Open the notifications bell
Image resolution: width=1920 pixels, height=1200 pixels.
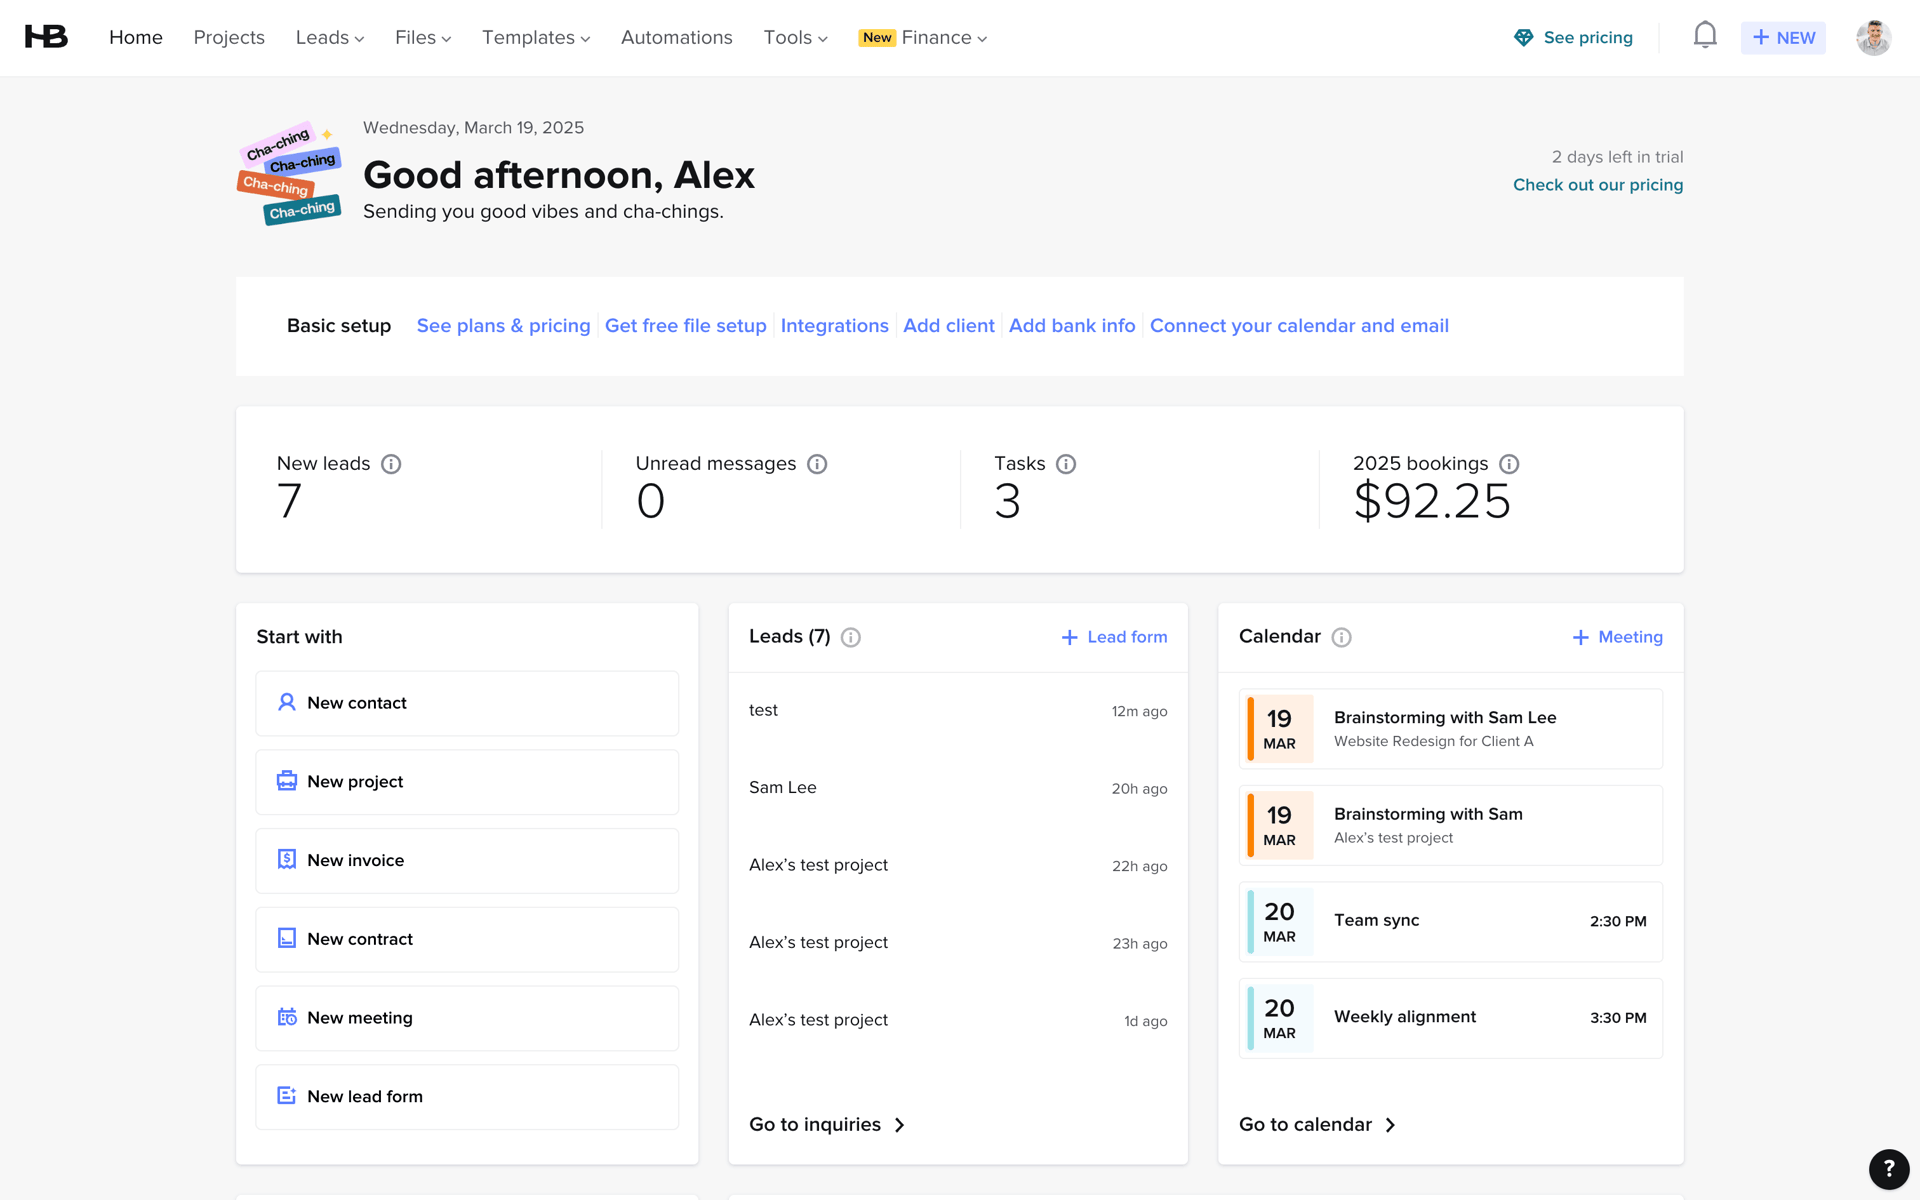click(x=1705, y=36)
